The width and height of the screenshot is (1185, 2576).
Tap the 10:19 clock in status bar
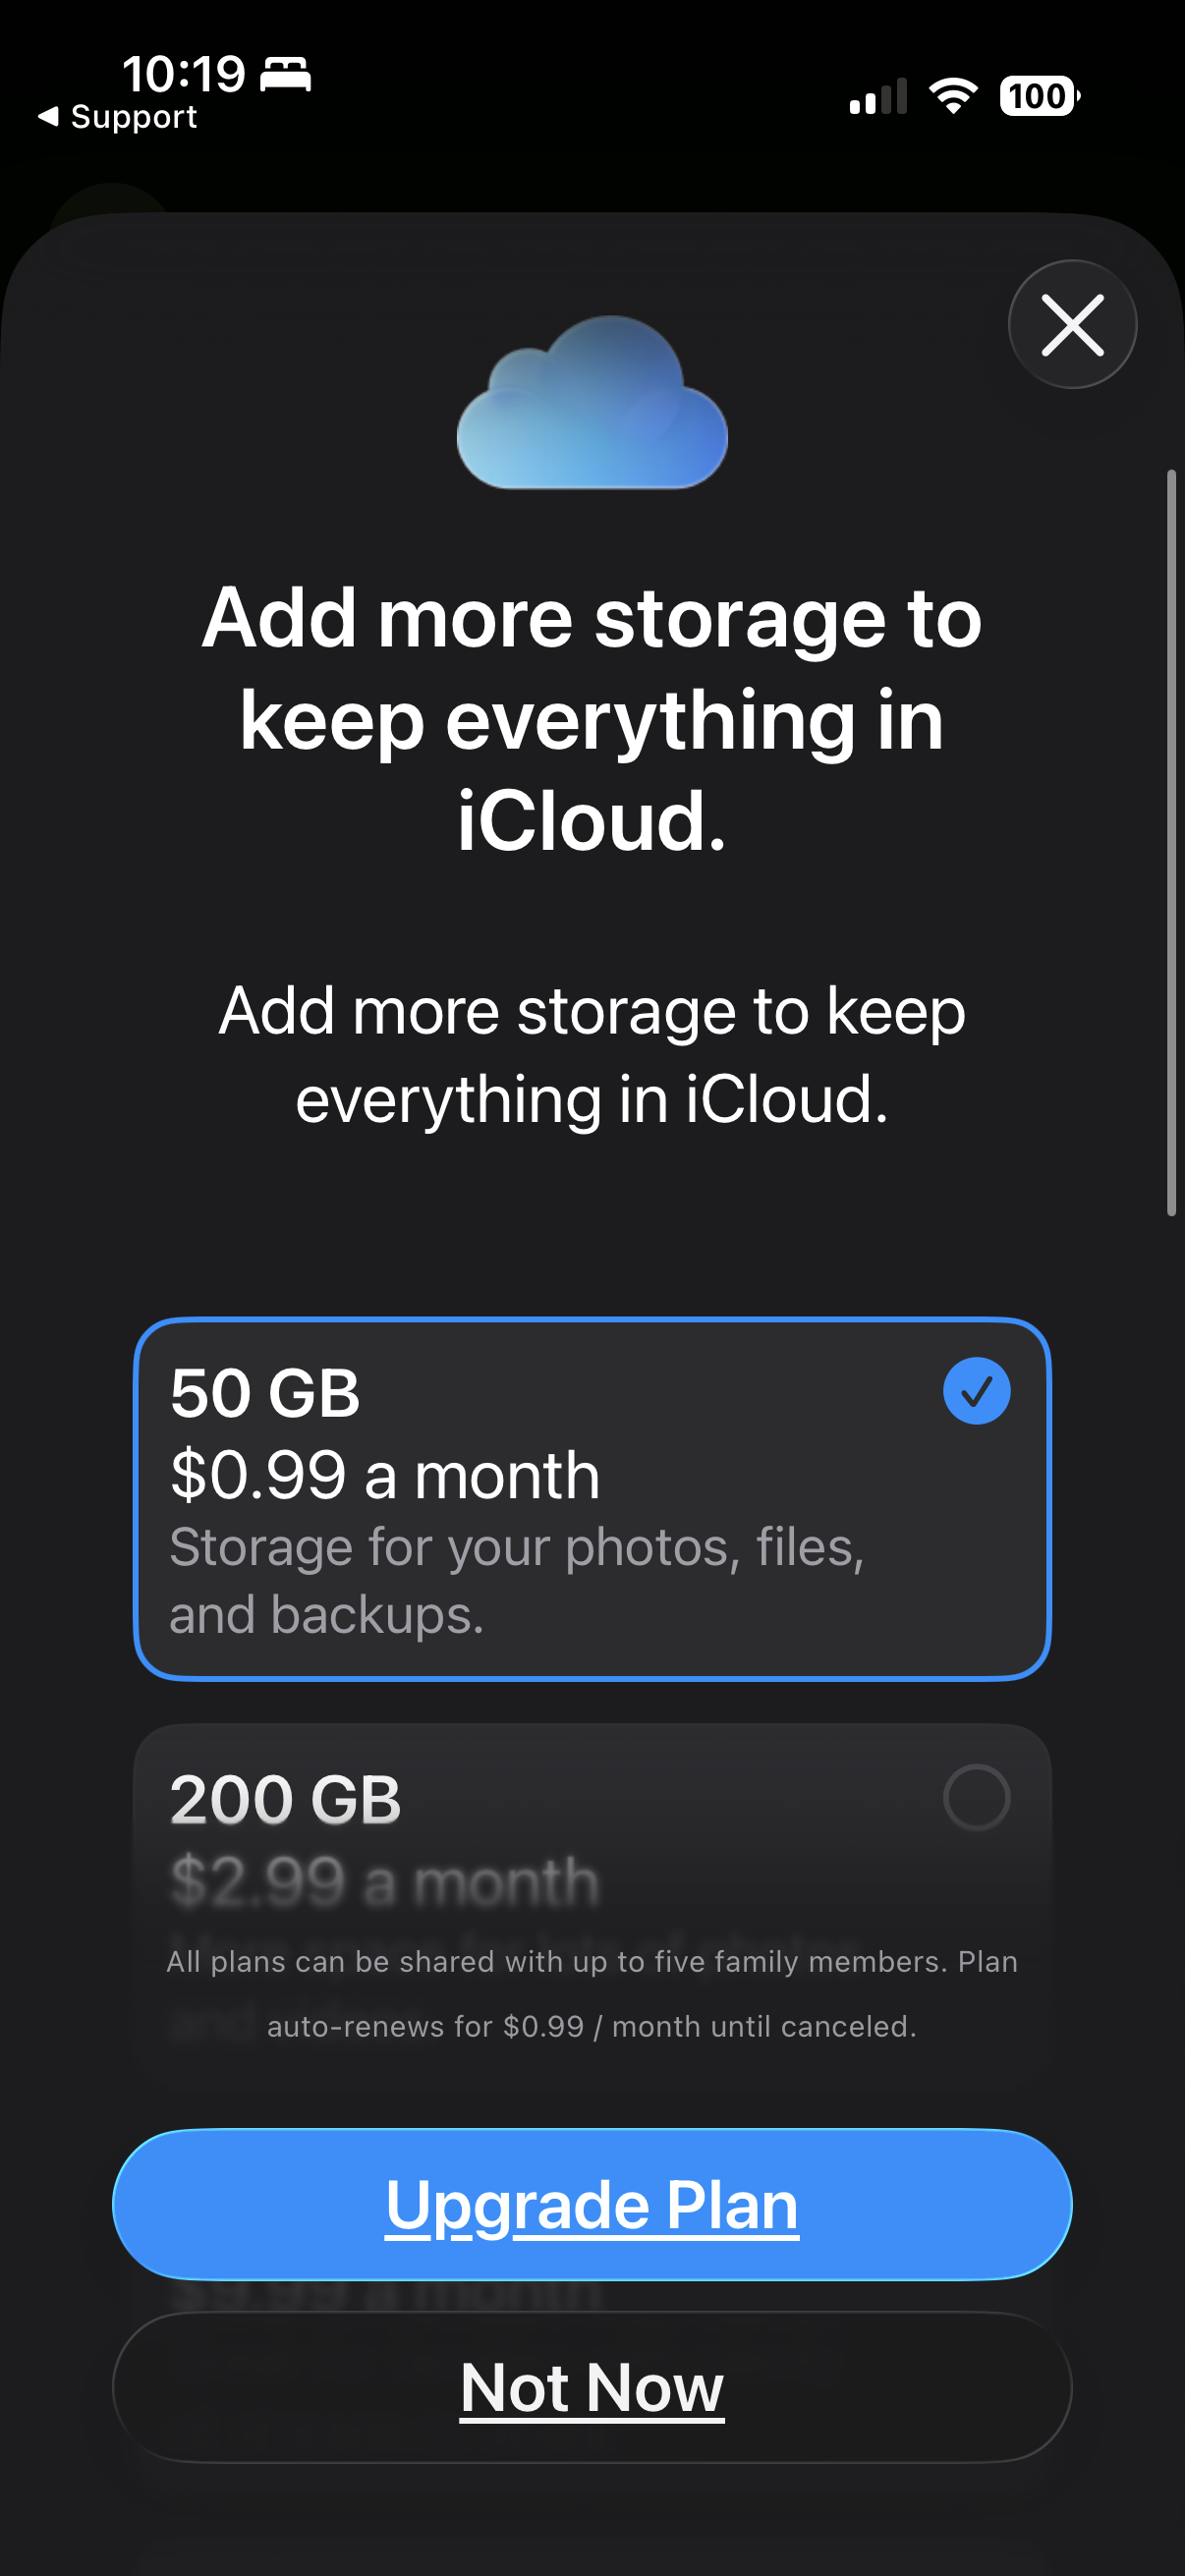pos(184,74)
